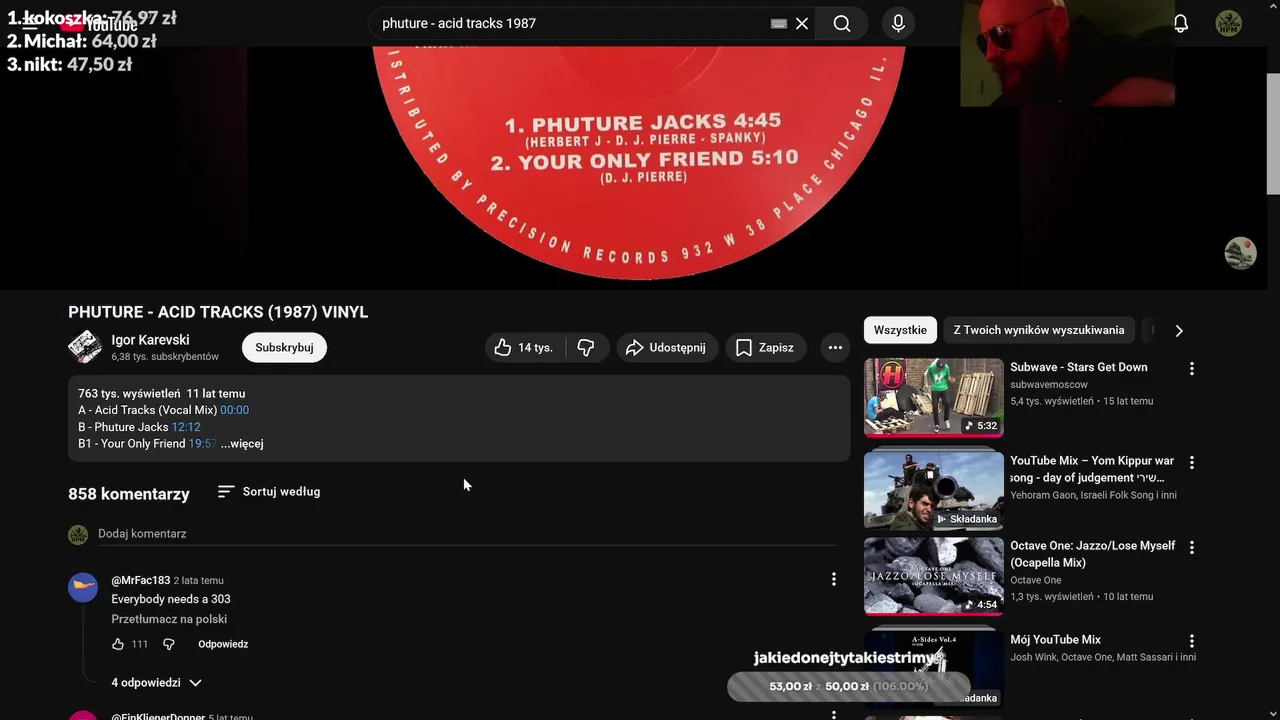This screenshot has width=1280, height=720.
Task: Dislike the Everybody needs a 303 comment
Action: (x=169, y=644)
